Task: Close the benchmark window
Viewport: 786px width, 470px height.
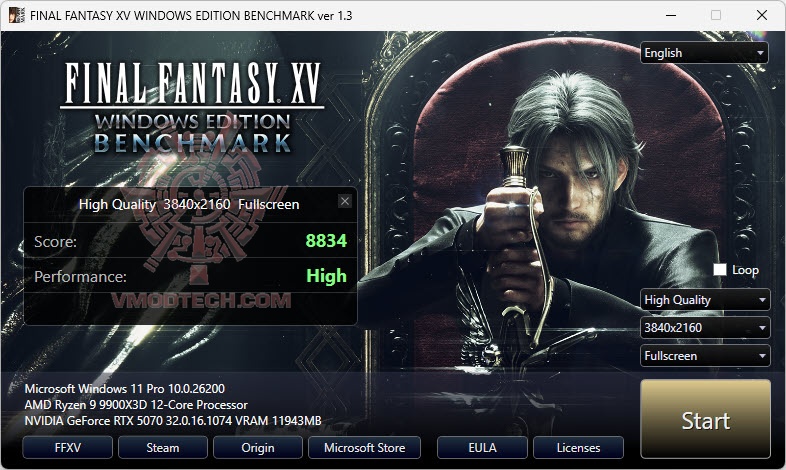Action: (x=762, y=15)
